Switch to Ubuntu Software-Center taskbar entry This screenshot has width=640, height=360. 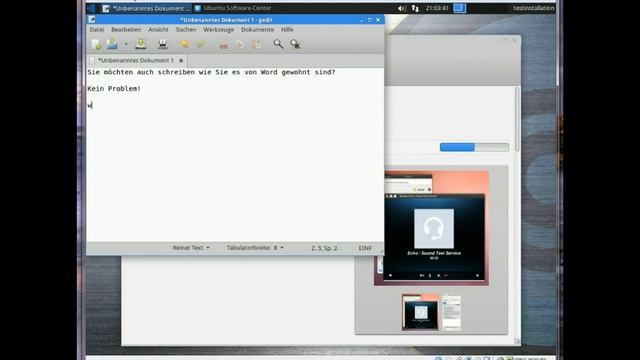(233, 8)
